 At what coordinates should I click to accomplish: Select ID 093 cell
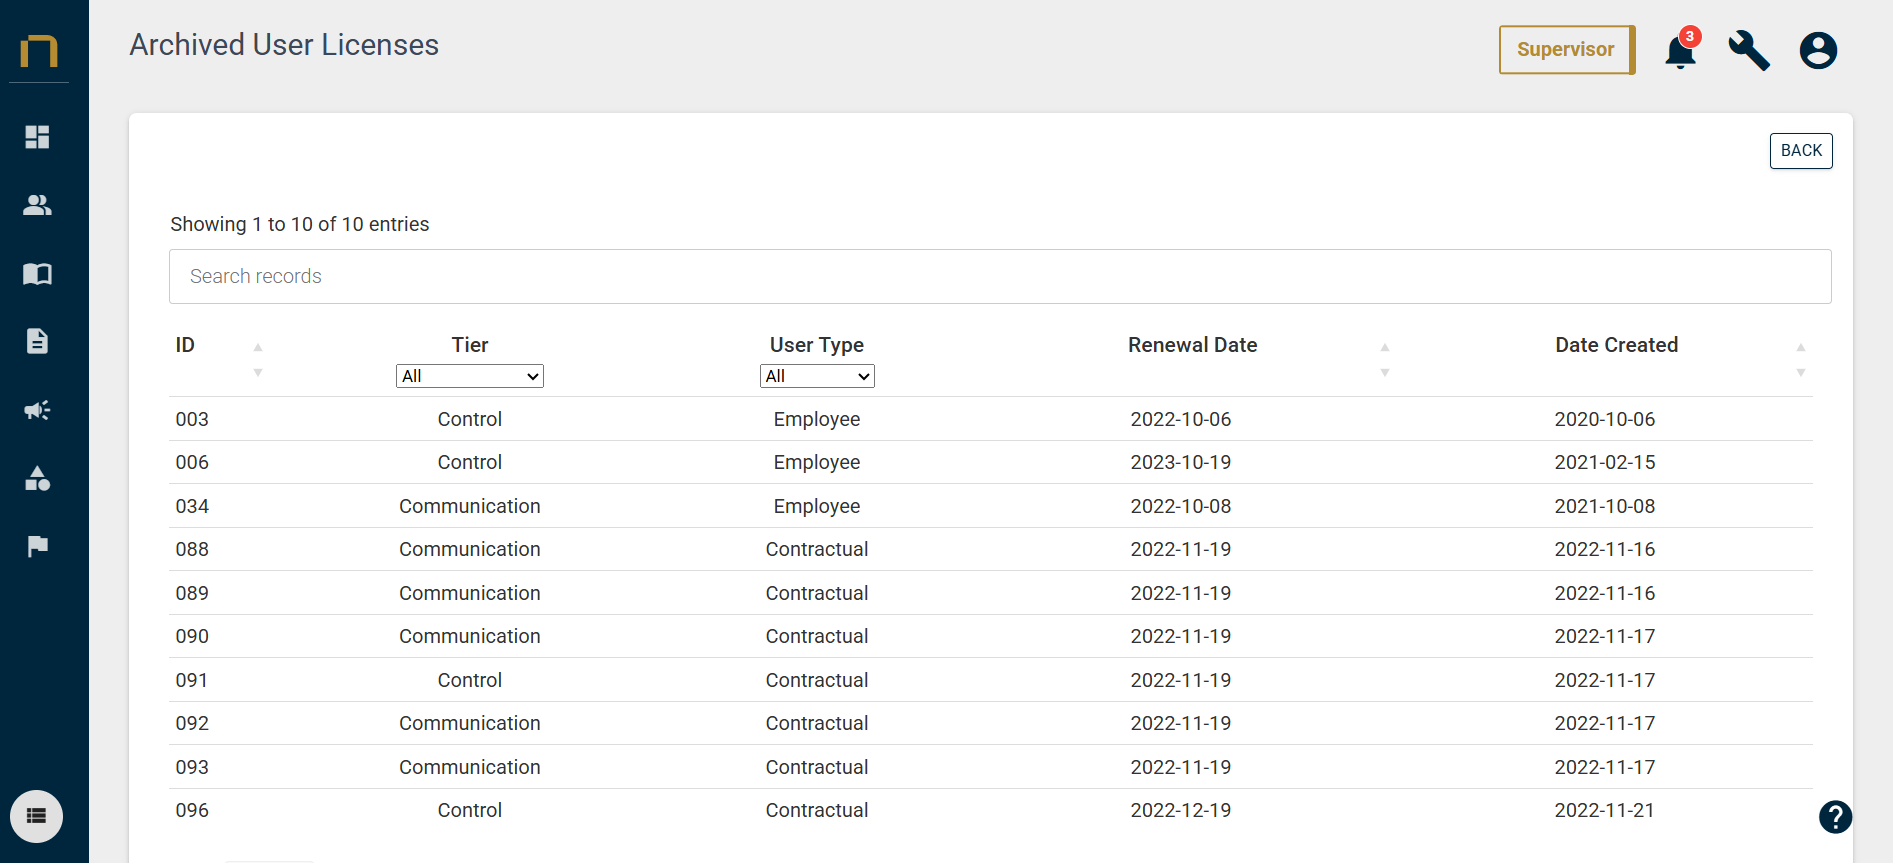click(192, 767)
